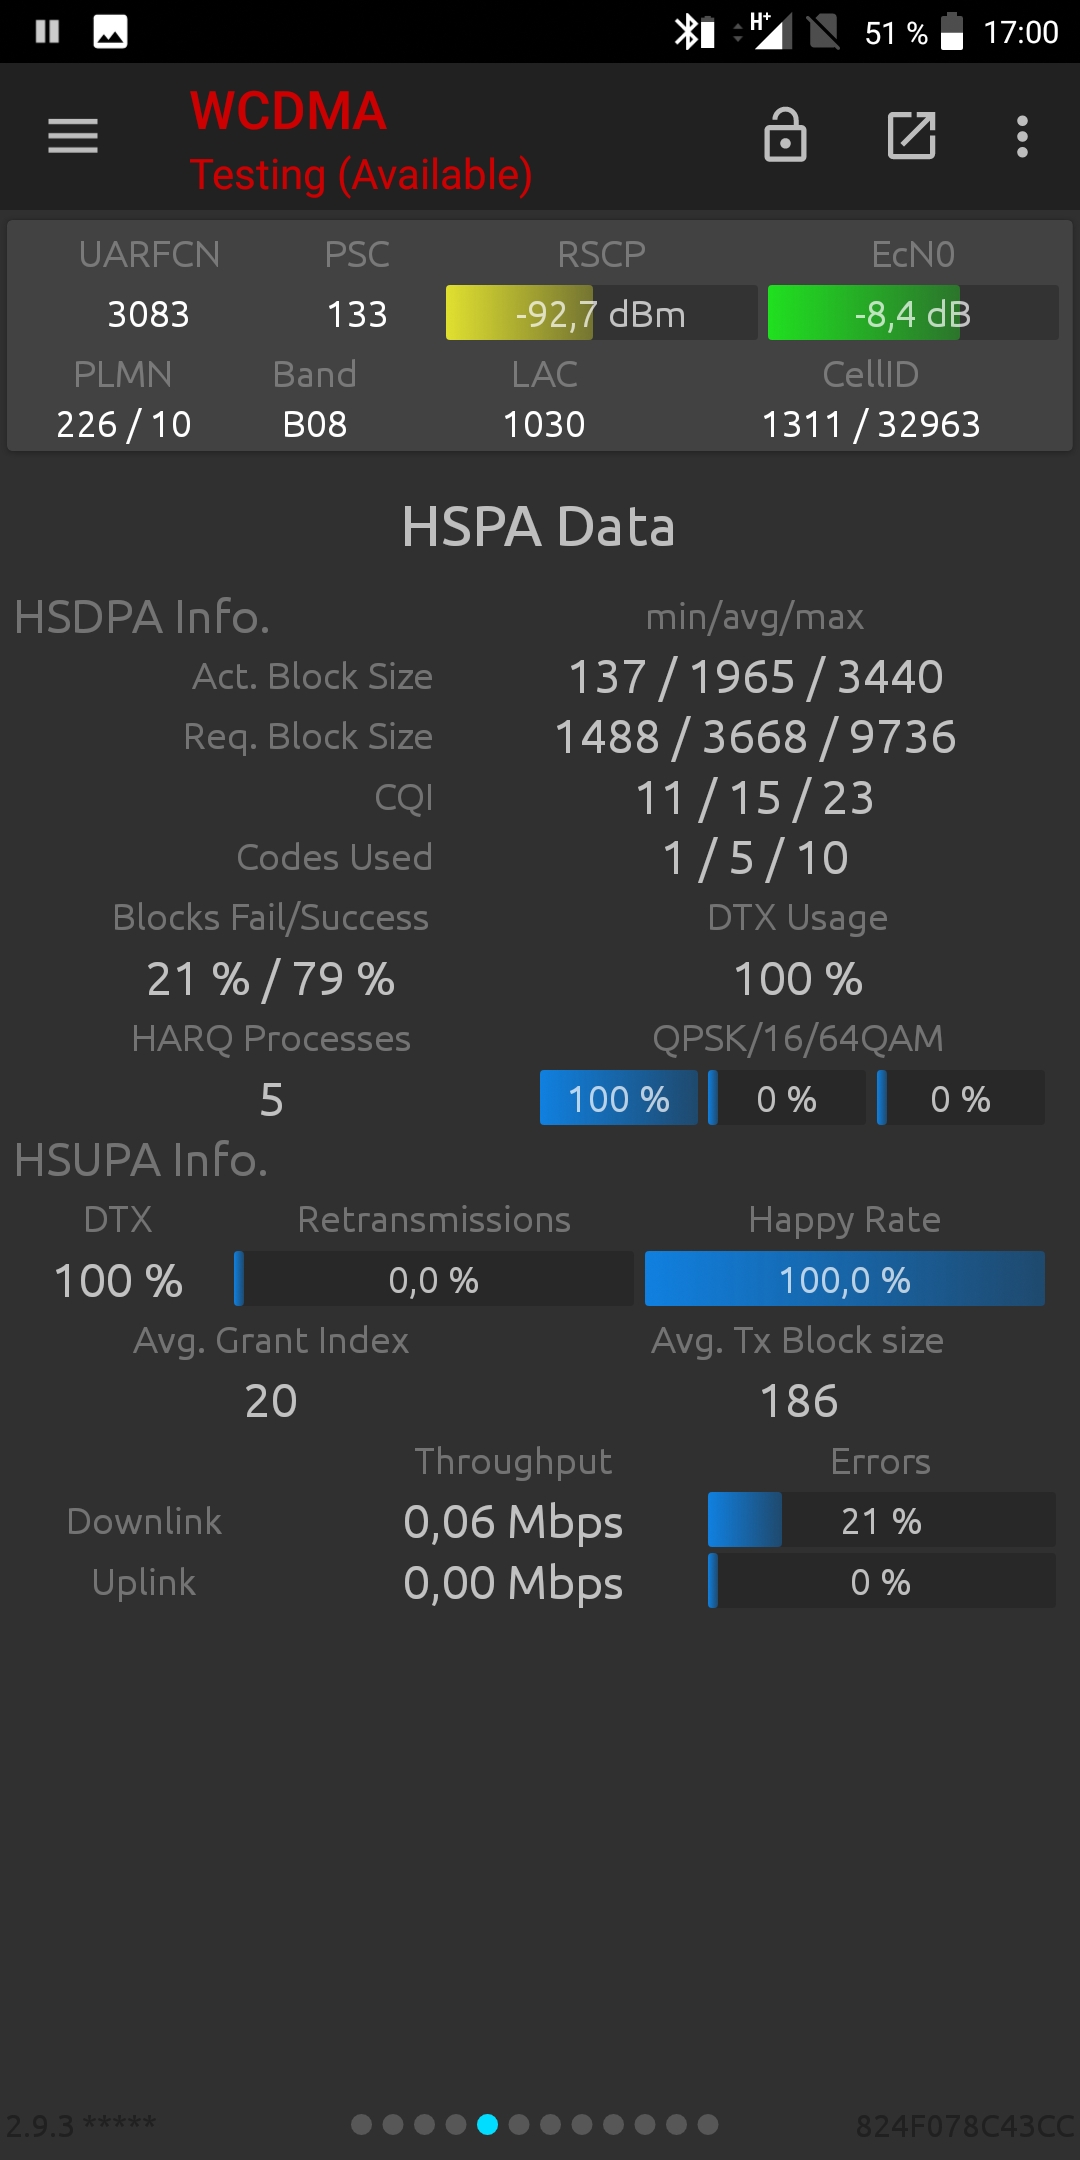The width and height of the screenshot is (1080, 2160).
Task: Tap the pause icon in status bar
Action: click(47, 32)
